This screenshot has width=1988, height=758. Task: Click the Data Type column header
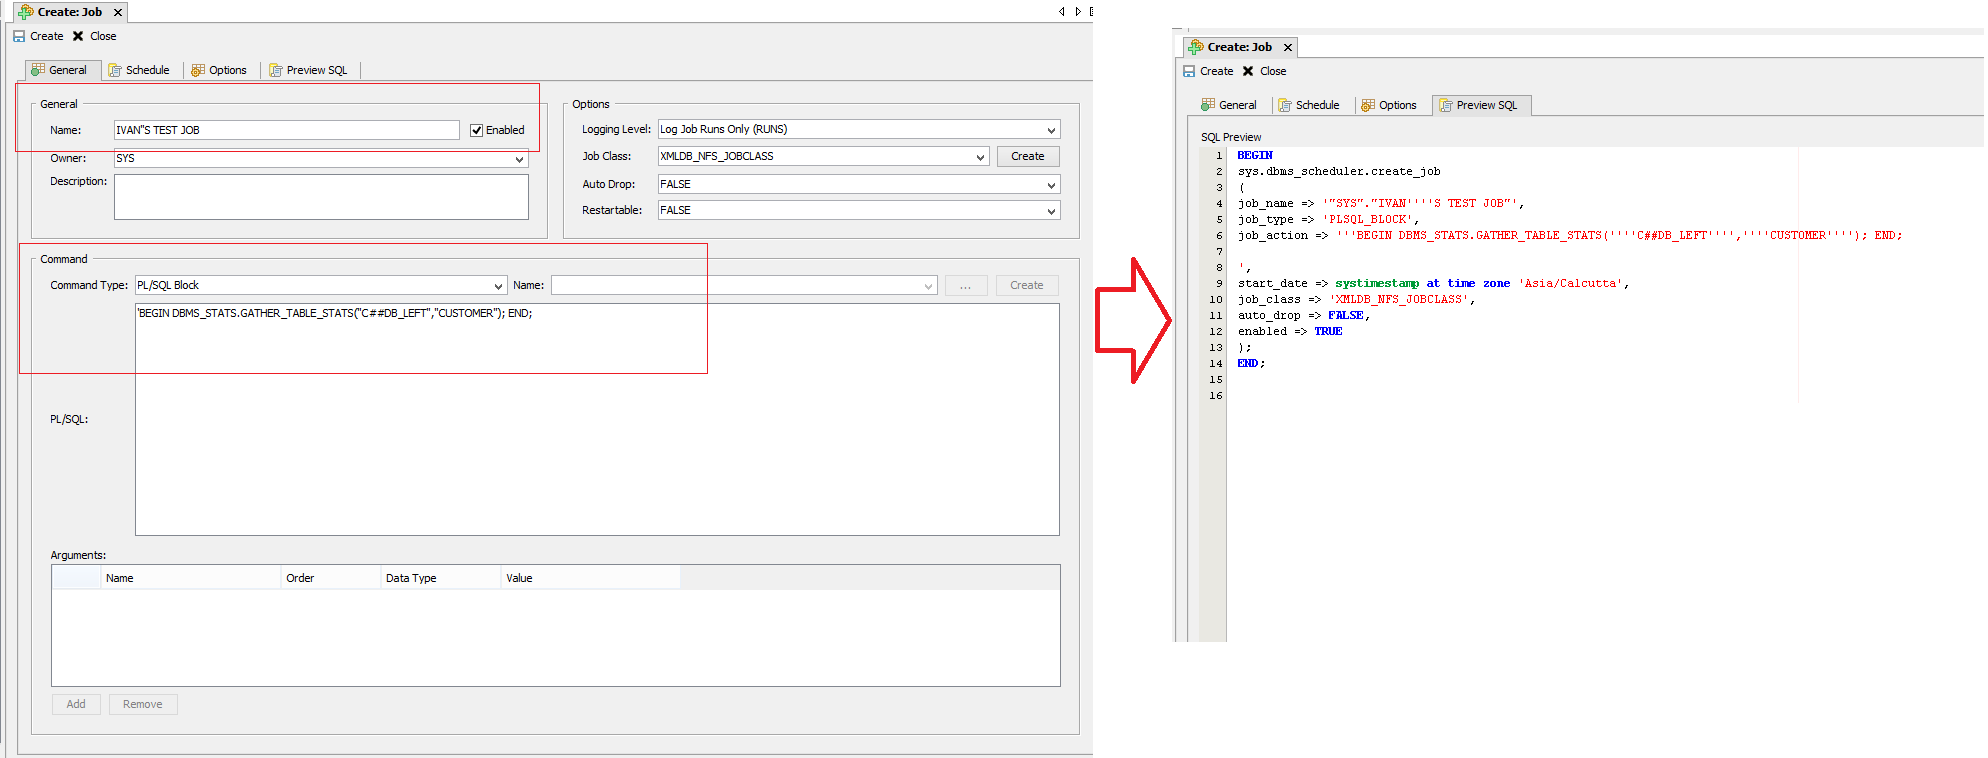point(441,578)
